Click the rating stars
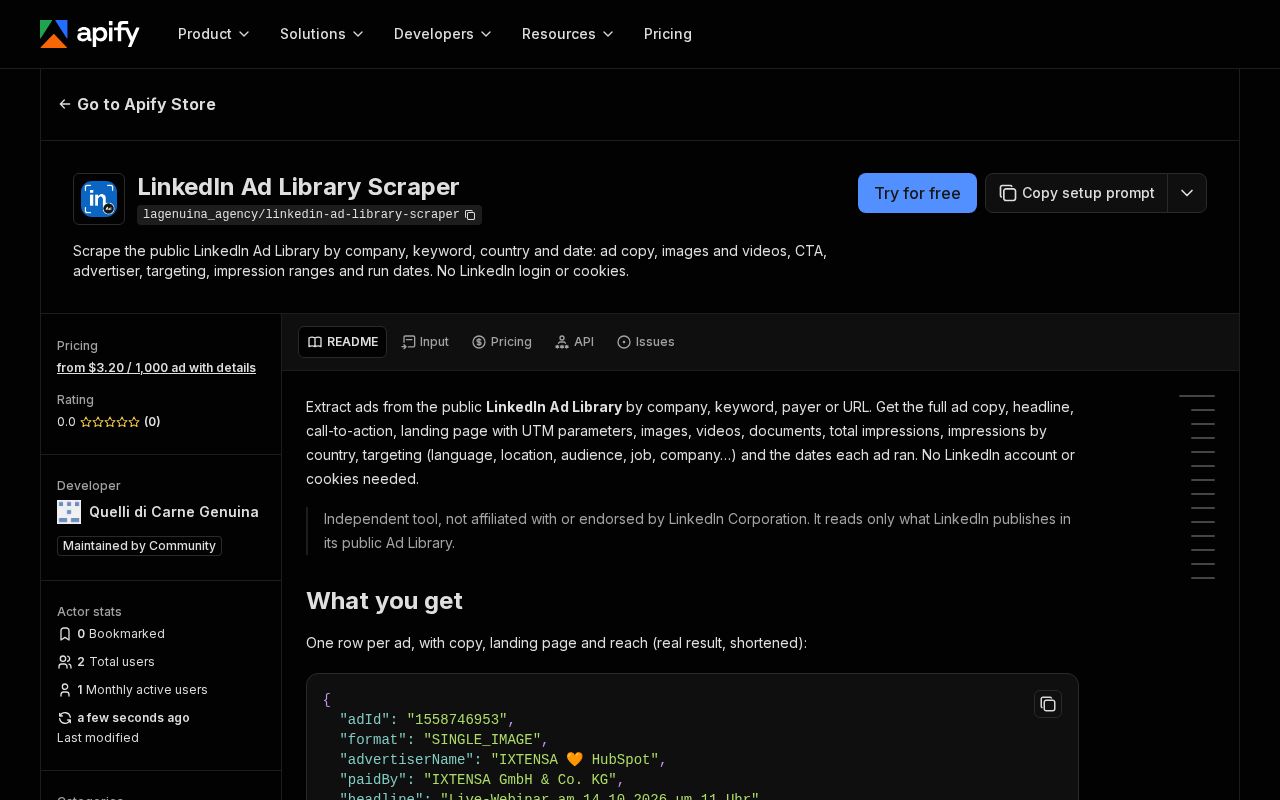 coord(110,422)
